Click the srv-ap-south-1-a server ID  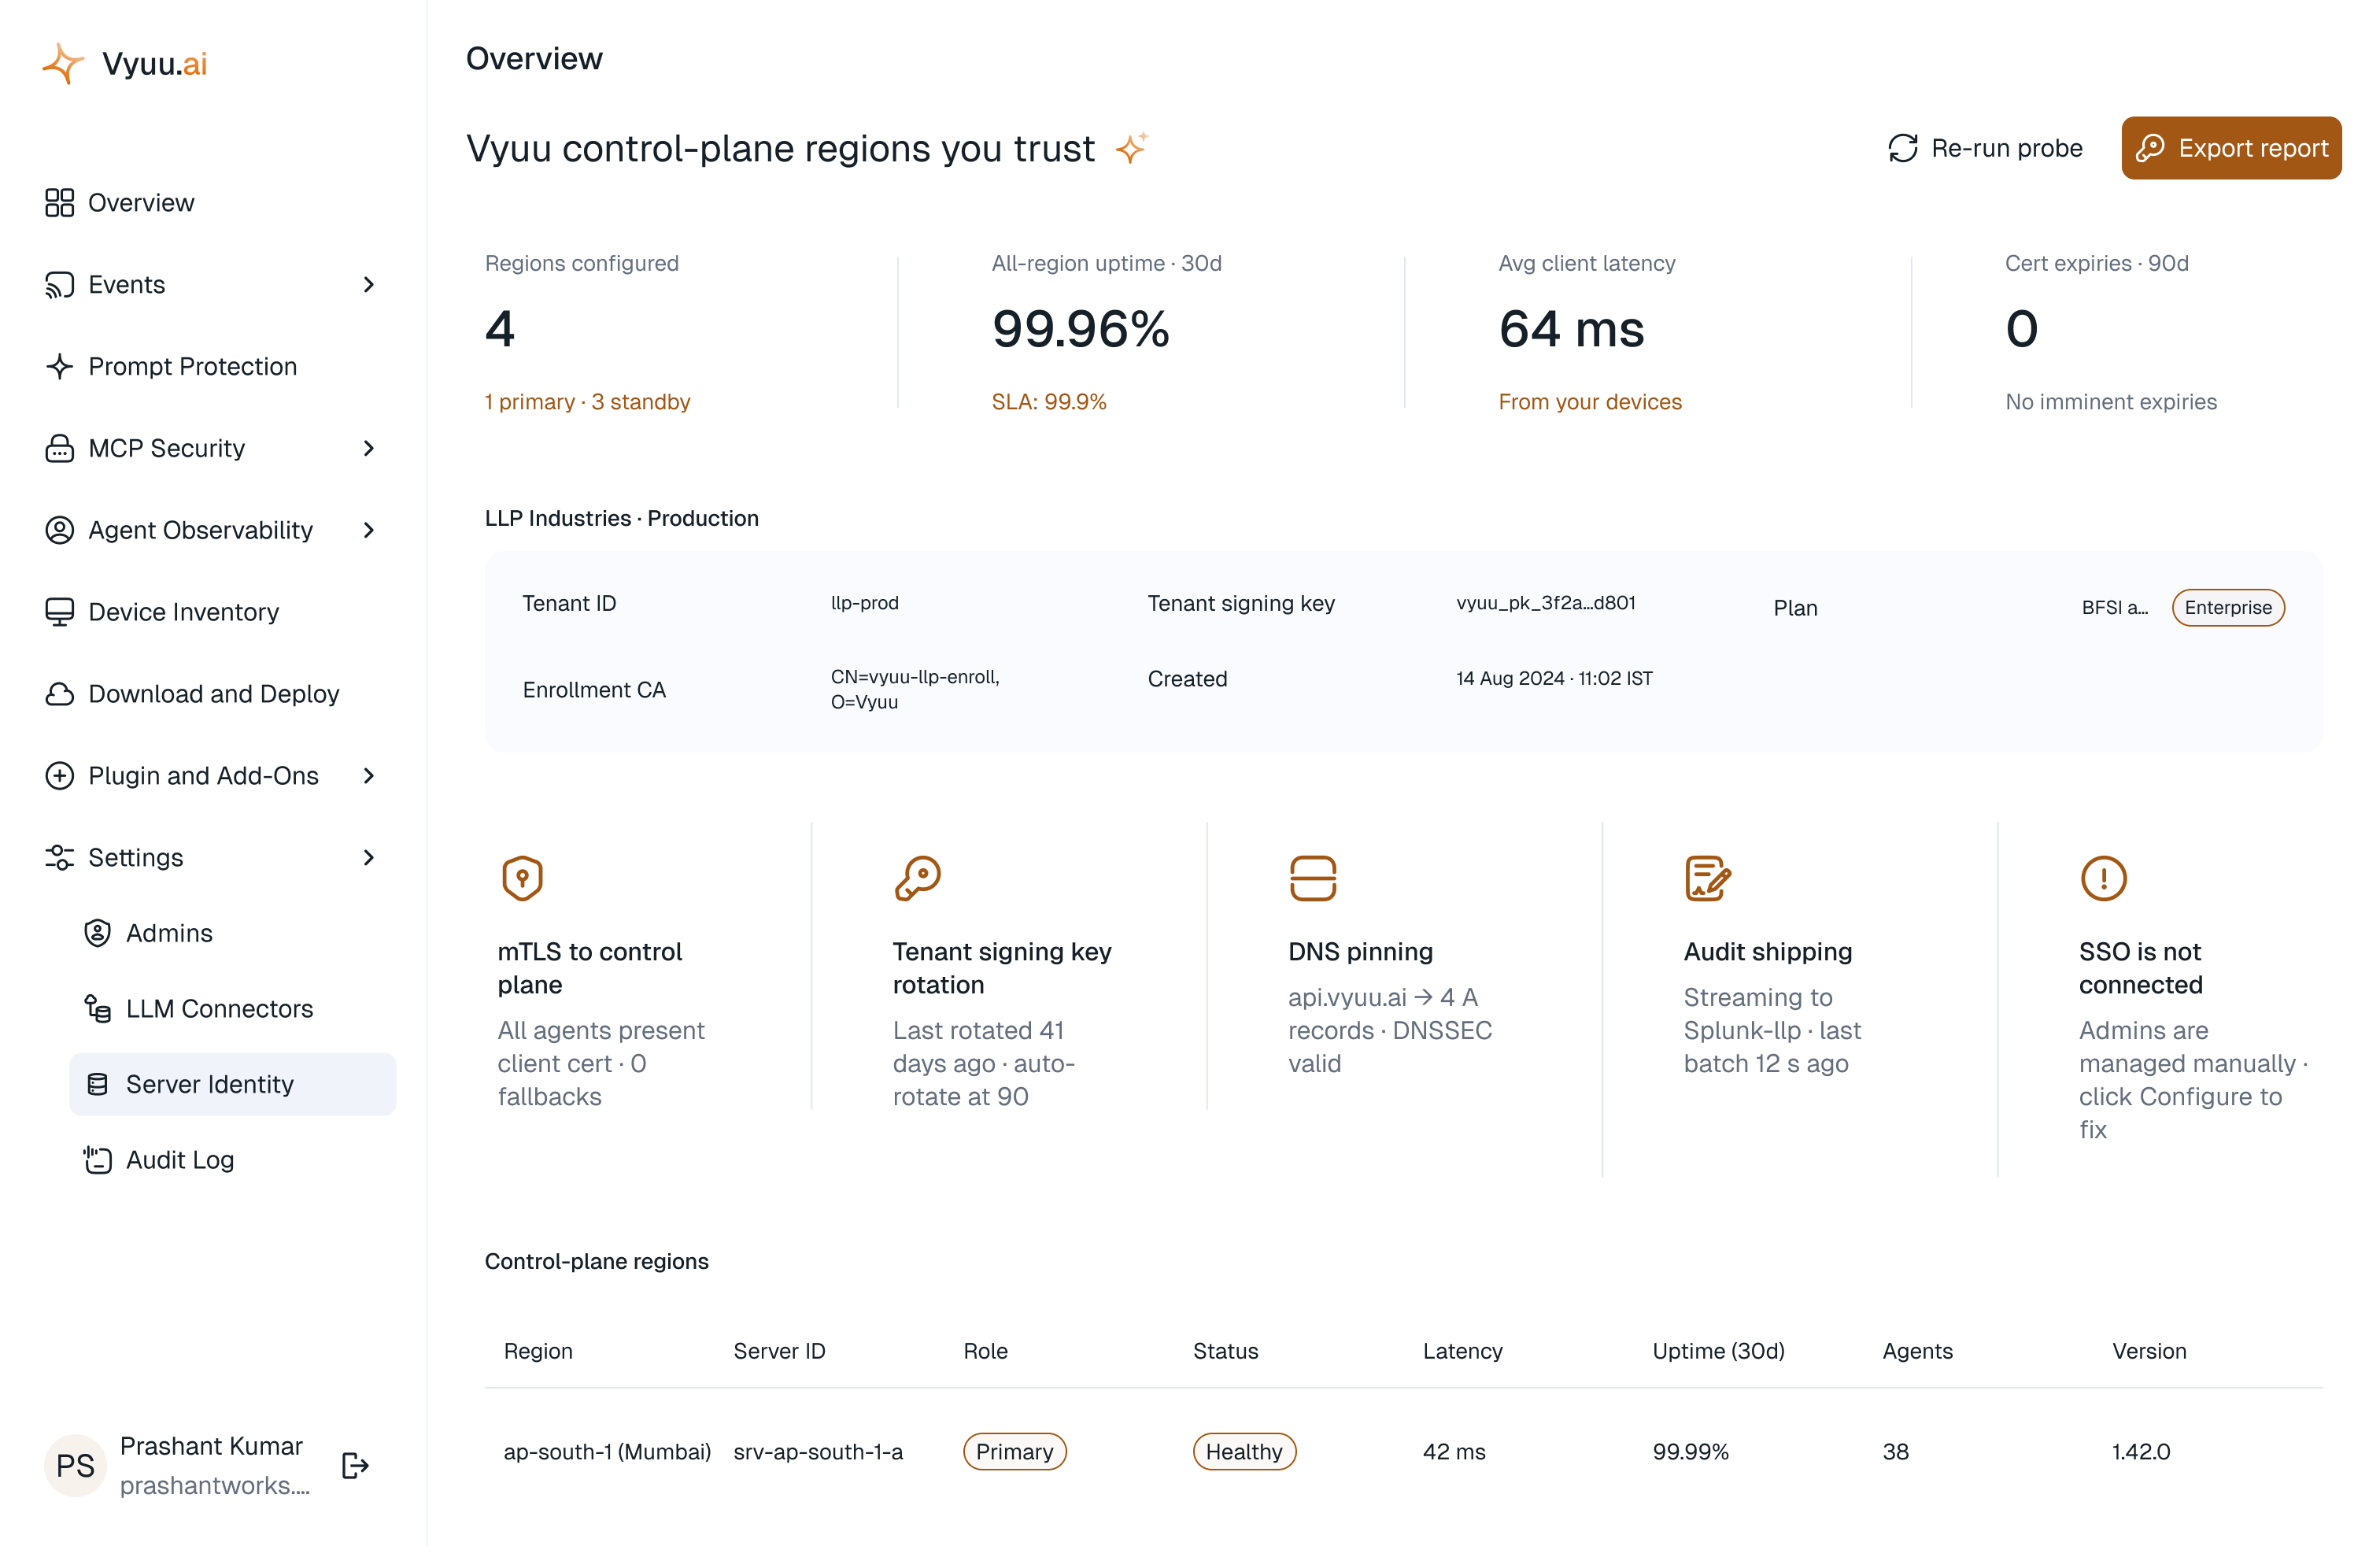[x=818, y=1452]
